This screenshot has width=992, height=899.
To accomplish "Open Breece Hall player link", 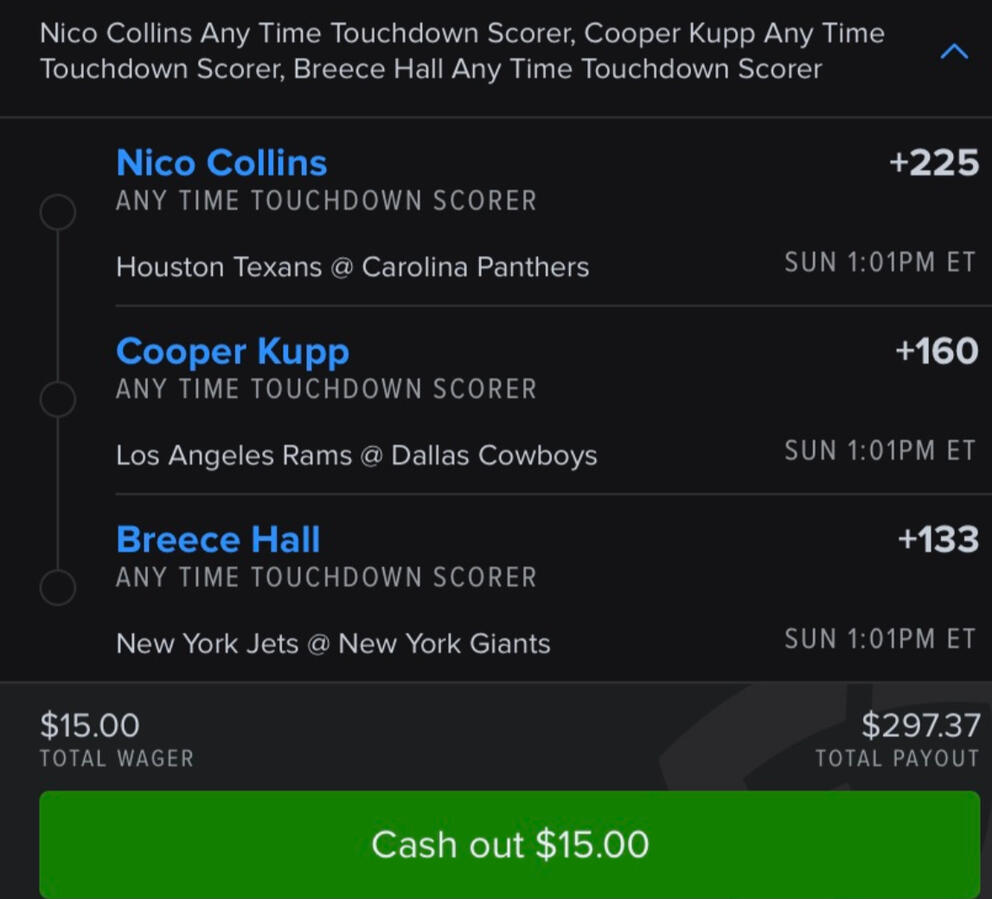I will point(218,540).
